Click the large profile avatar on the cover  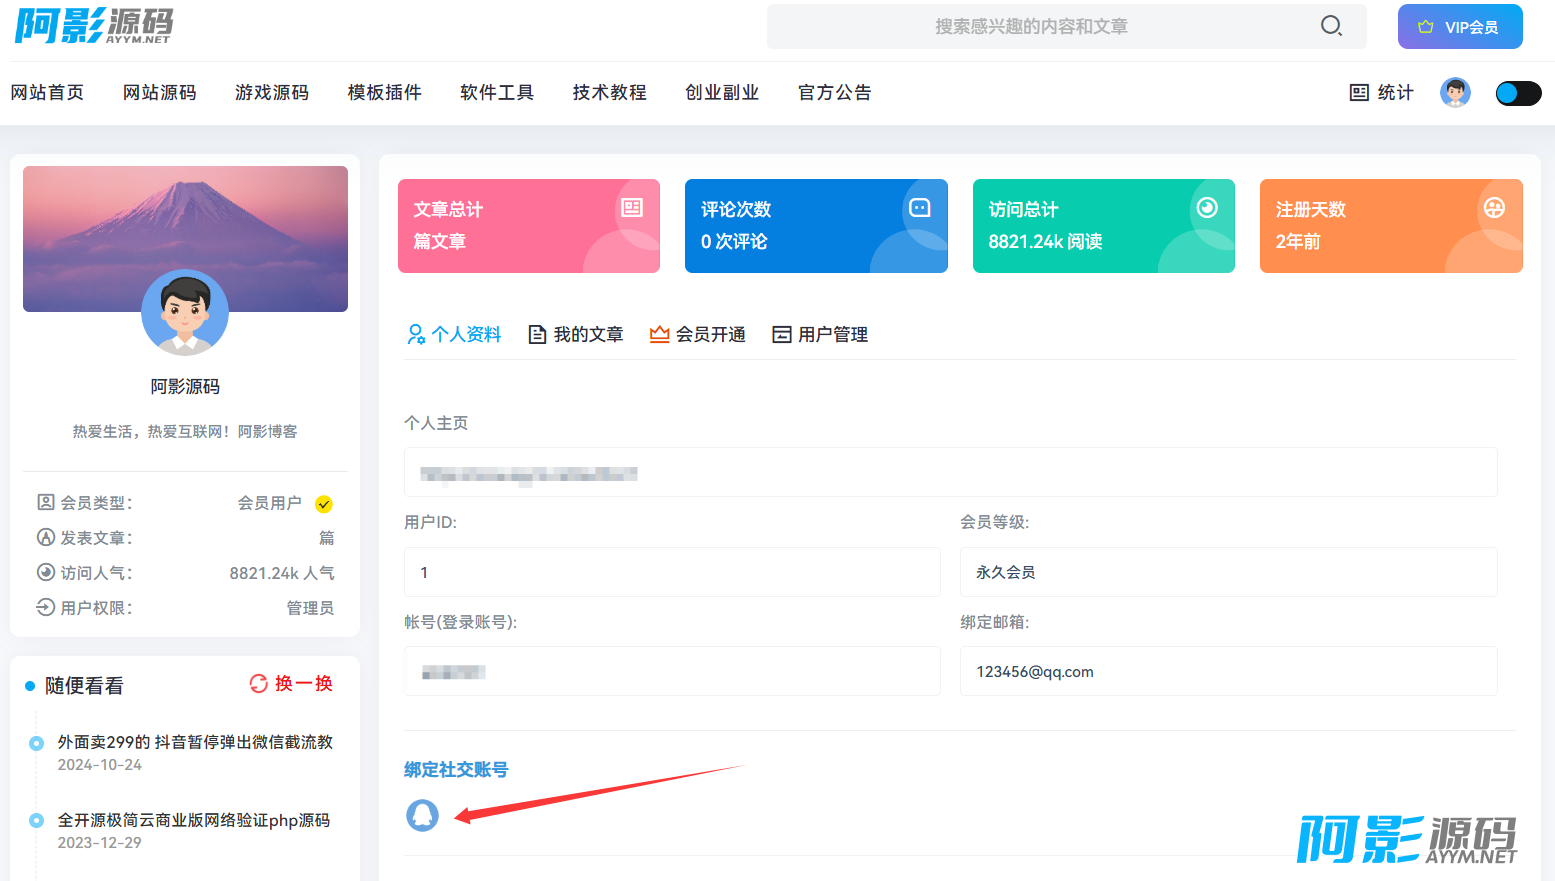pos(185,312)
